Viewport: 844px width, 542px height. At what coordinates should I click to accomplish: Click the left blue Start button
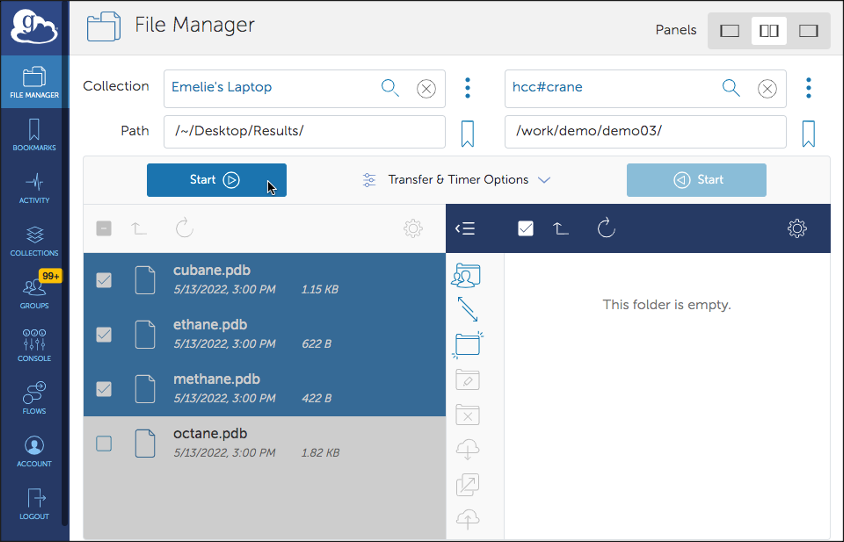tap(216, 180)
